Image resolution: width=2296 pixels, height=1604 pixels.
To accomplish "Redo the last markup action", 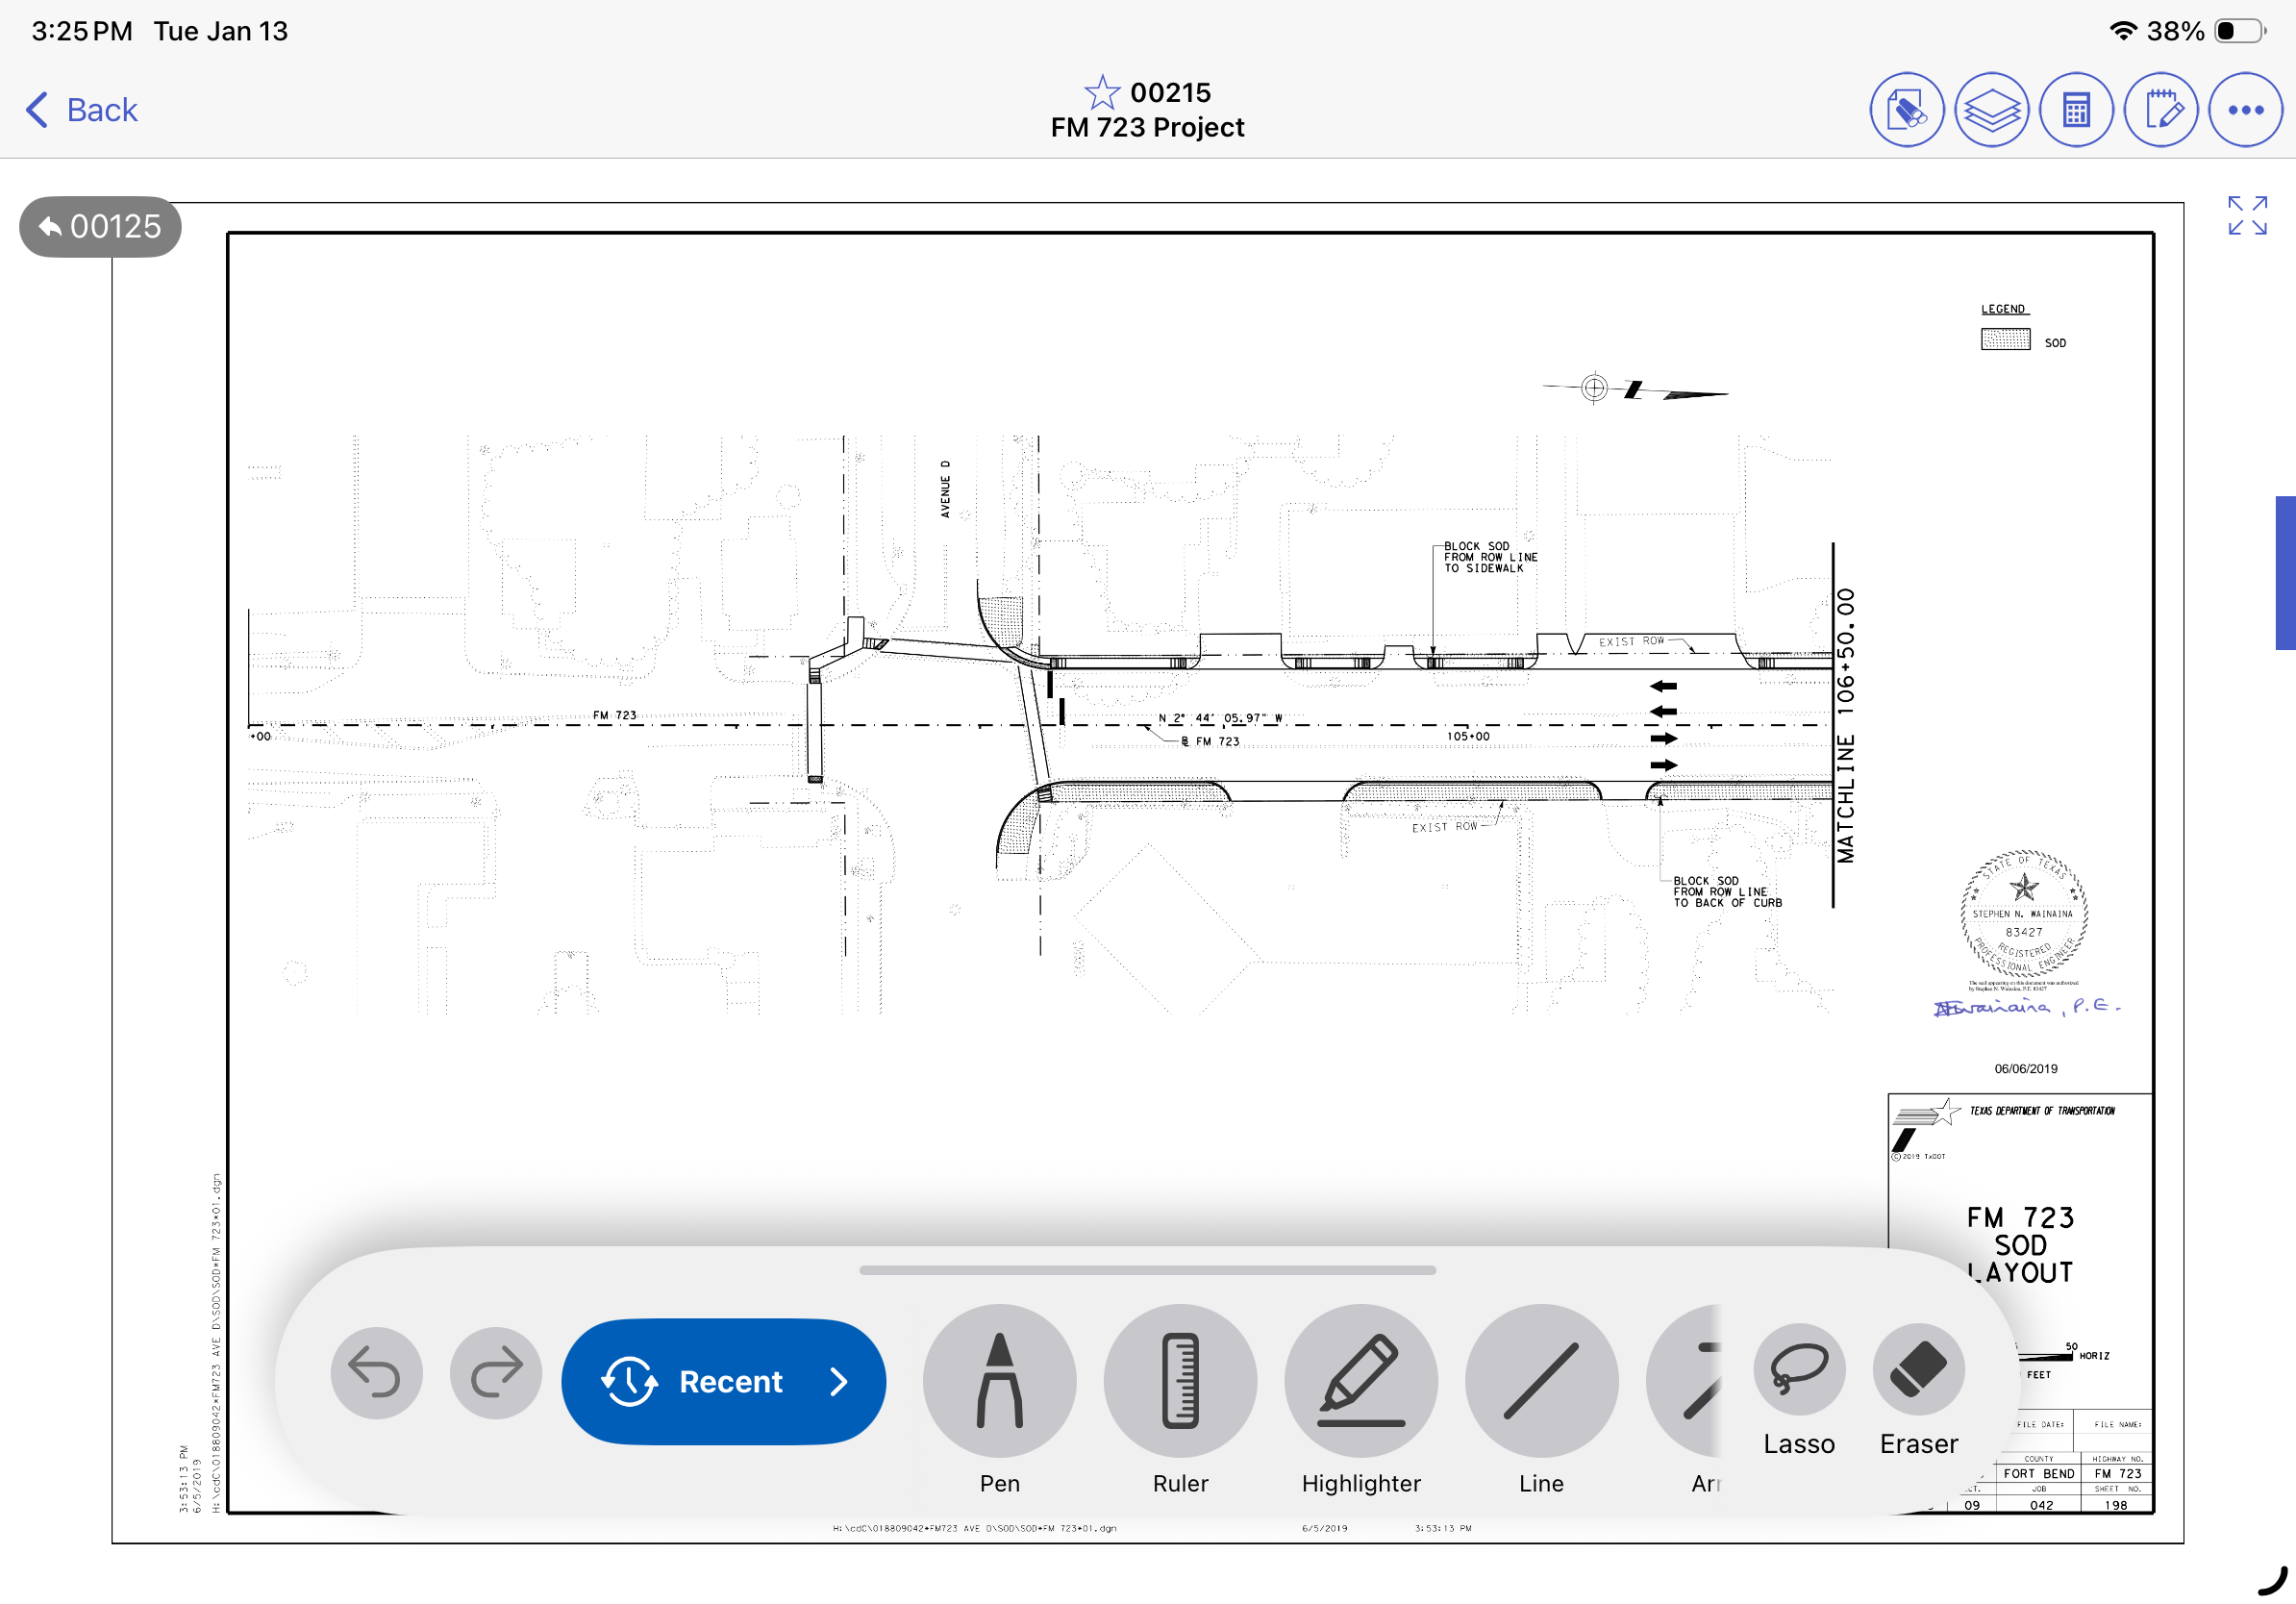I will pos(496,1373).
